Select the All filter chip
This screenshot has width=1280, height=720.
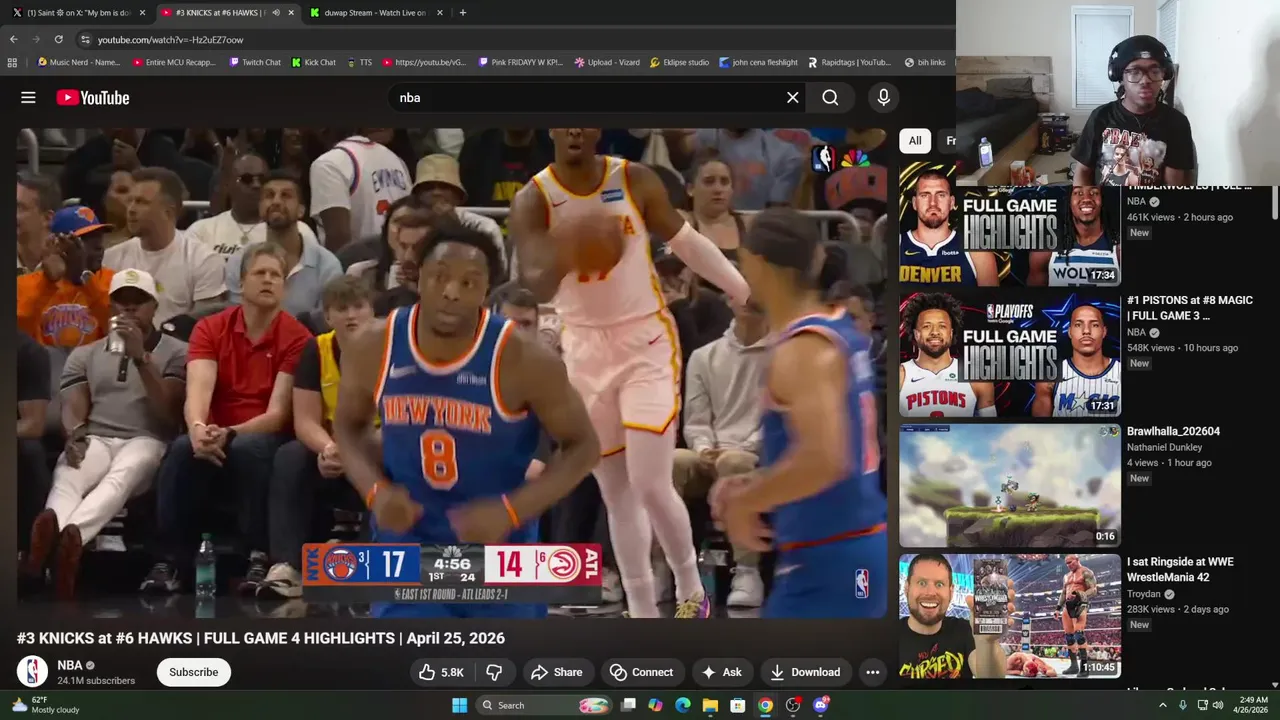[x=915, y=141]
